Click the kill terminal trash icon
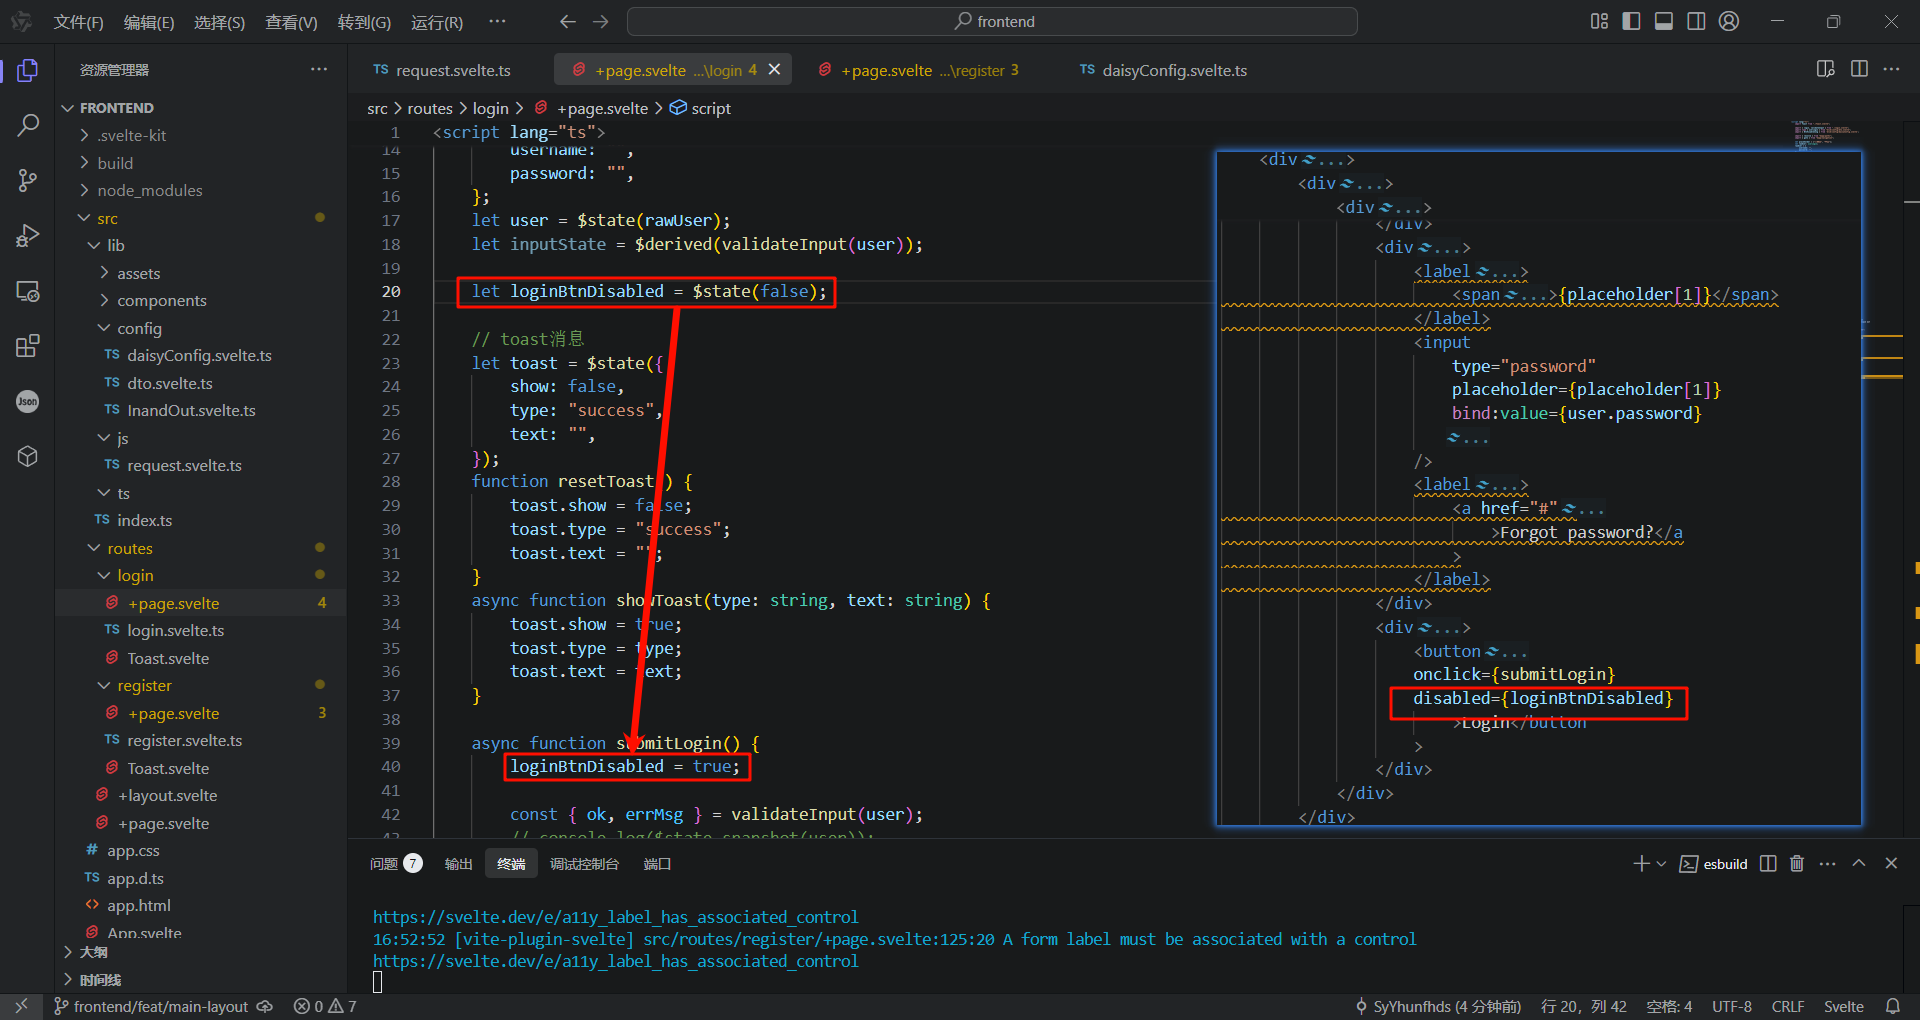 pos(1797,864)
